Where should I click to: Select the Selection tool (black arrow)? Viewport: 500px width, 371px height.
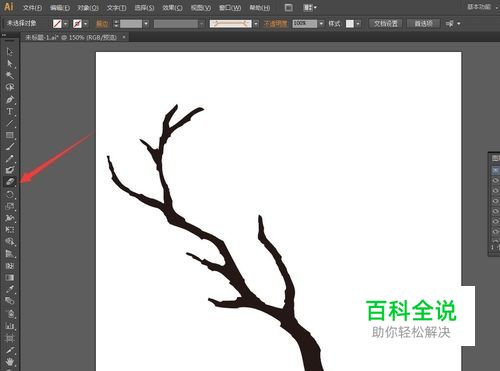click(10, 52)
